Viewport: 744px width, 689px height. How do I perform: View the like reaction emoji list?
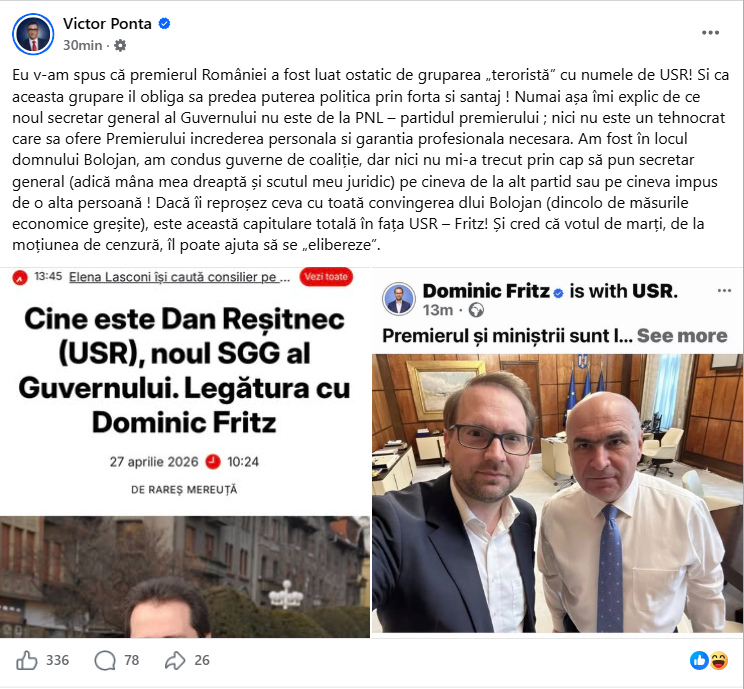(x=699, y=660)
